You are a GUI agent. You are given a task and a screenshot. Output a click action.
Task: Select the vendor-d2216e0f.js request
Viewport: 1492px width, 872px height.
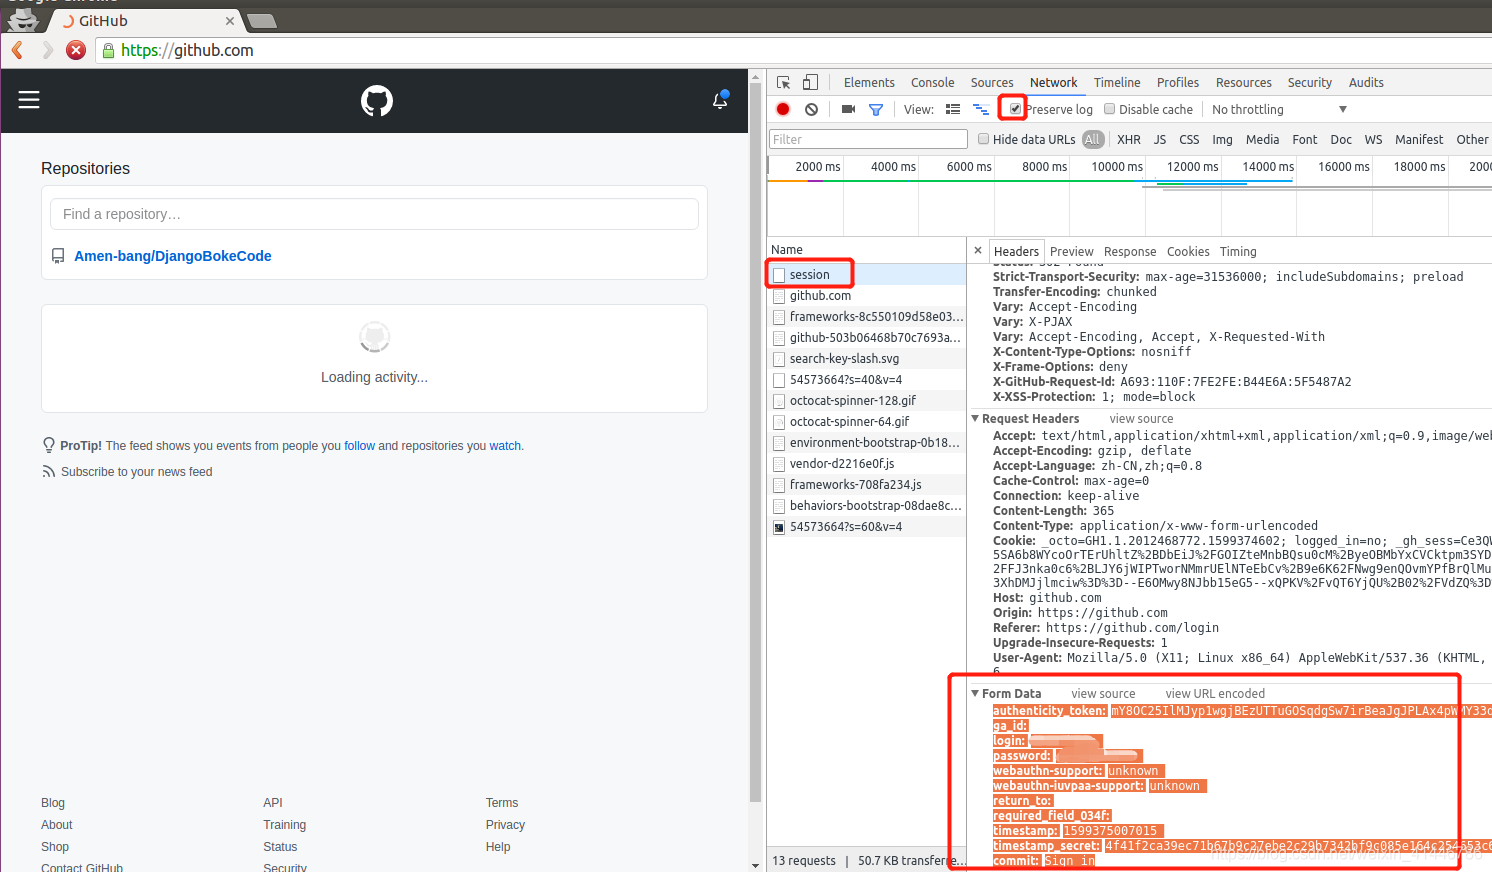867,463
